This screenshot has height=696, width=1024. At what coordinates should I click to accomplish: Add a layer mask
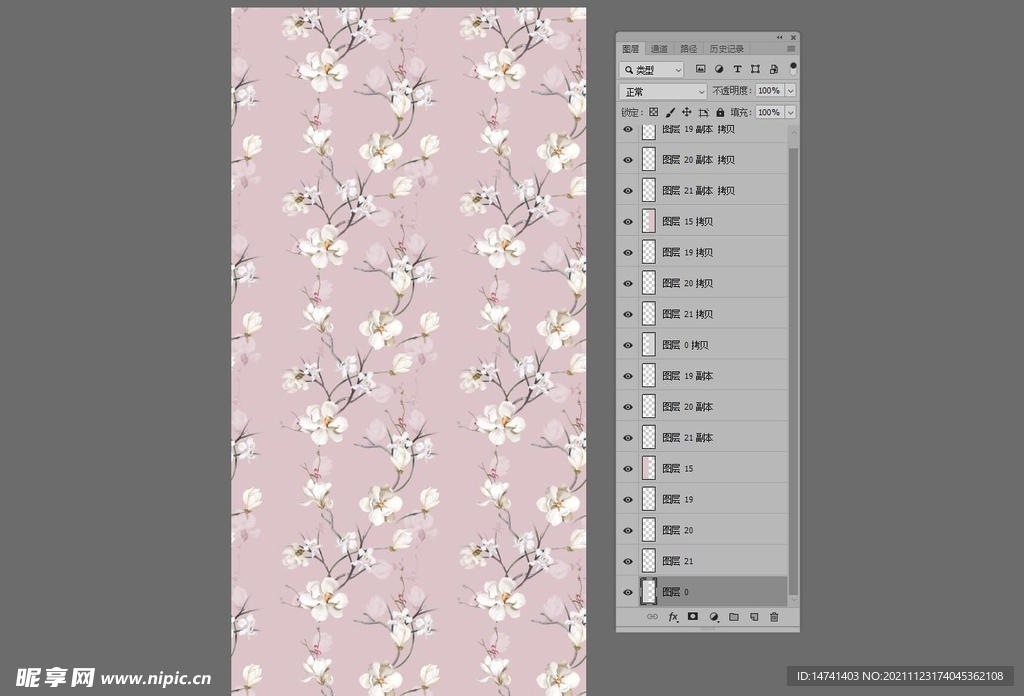693,617
